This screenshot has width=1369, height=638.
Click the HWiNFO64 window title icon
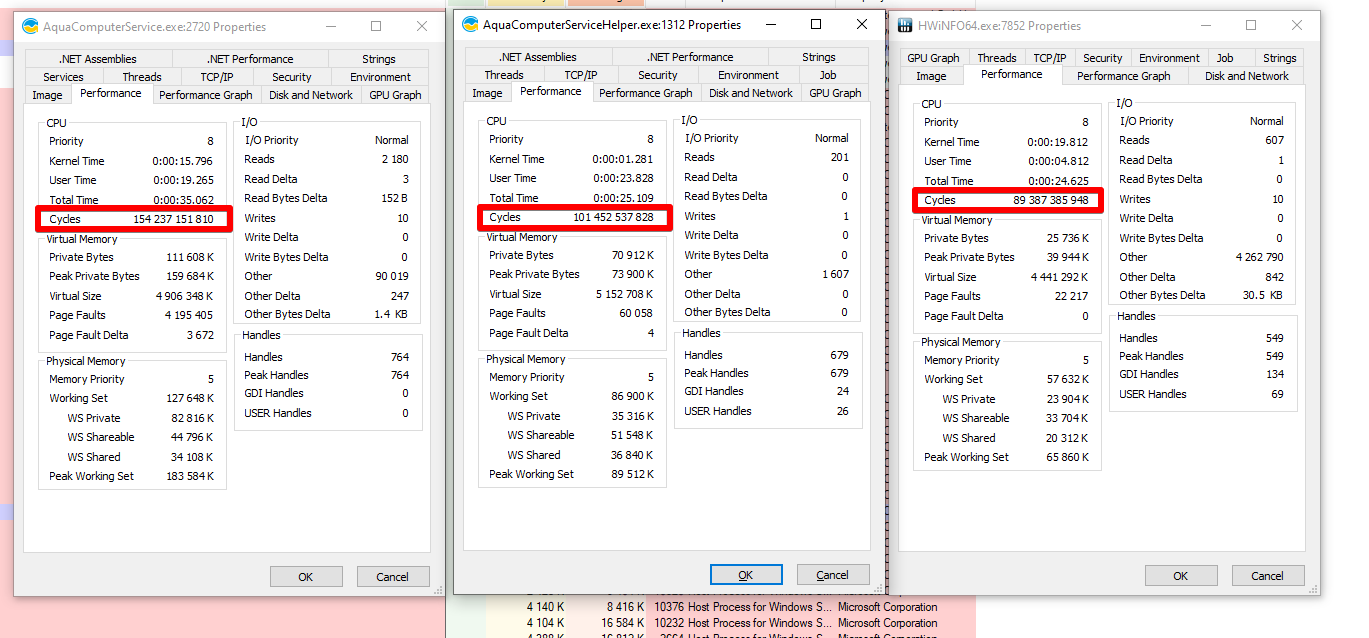[x=906, y=25]
